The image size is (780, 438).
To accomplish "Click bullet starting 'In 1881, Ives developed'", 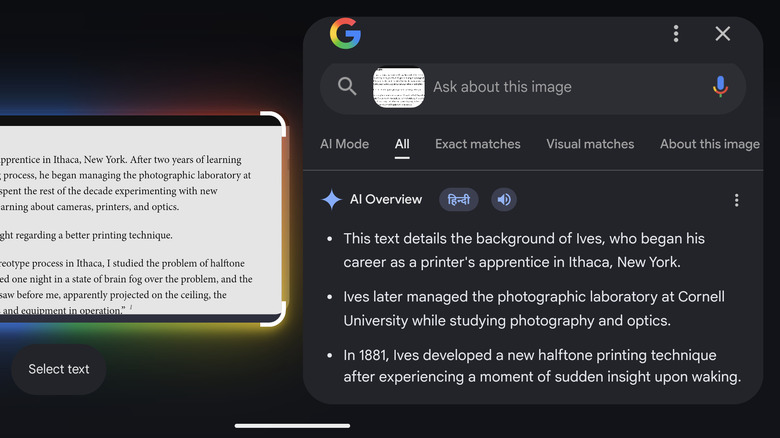I will click(542, 366).
